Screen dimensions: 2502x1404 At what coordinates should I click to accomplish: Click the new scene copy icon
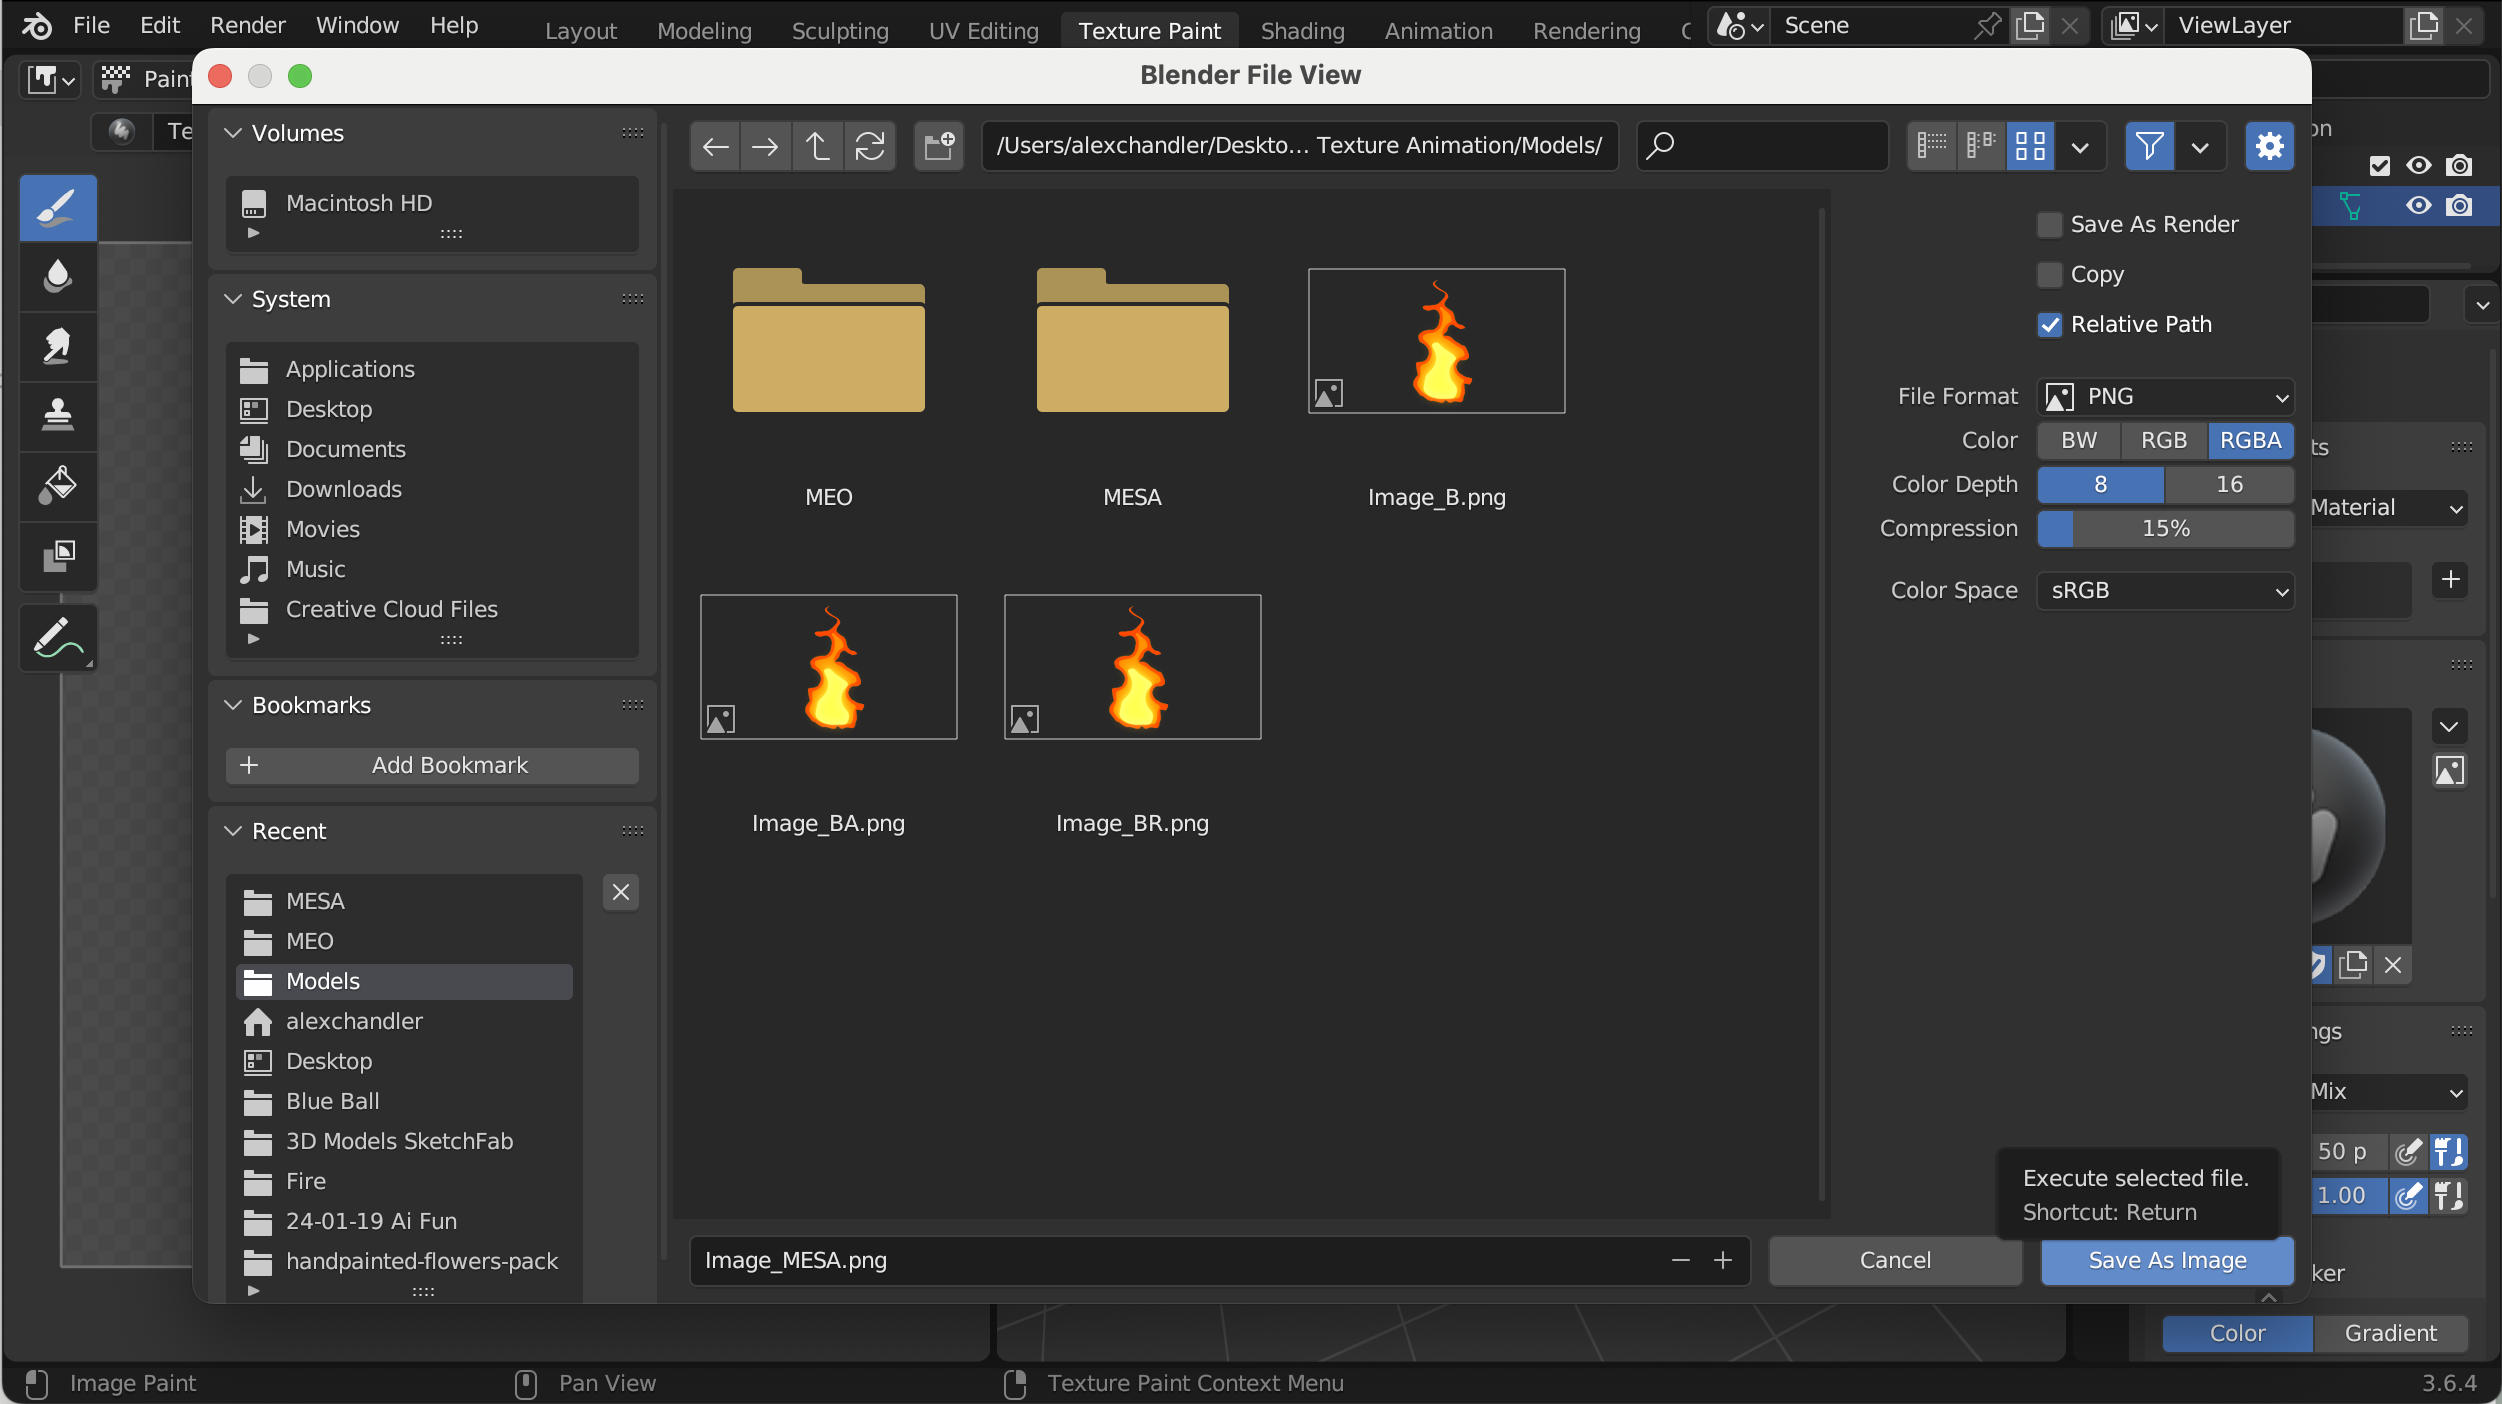(x=2030, y=26)
